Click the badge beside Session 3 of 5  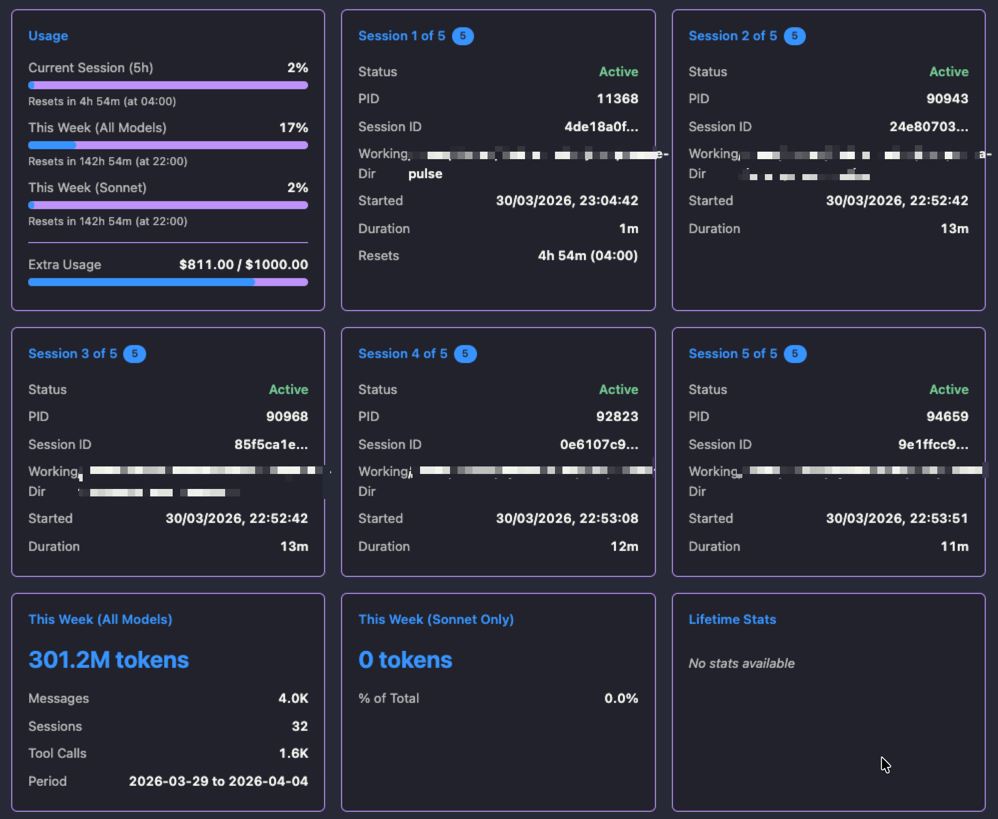[134, 353]
